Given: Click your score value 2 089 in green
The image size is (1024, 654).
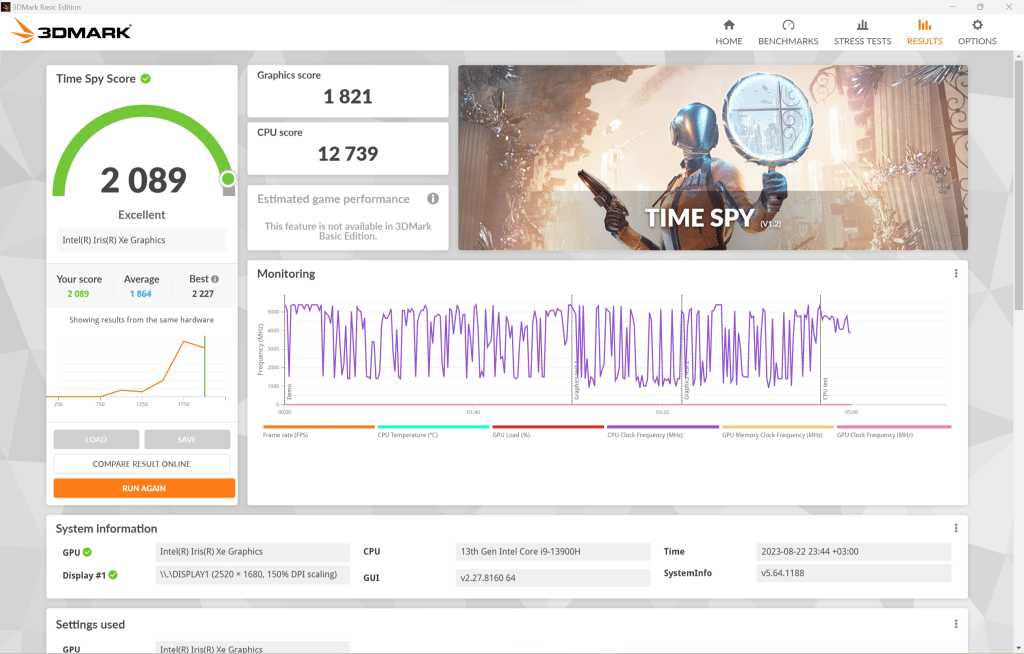Looking at the screenshot, I should tap(78, 294).
